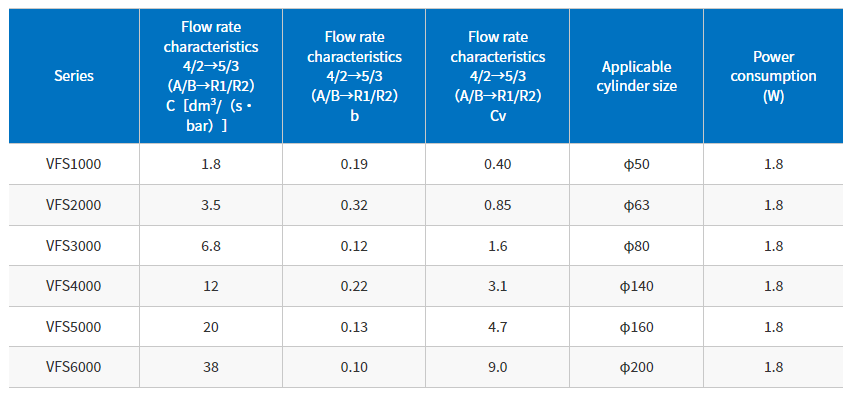
Task: Click the 38 C value cell
Action: 211,367
